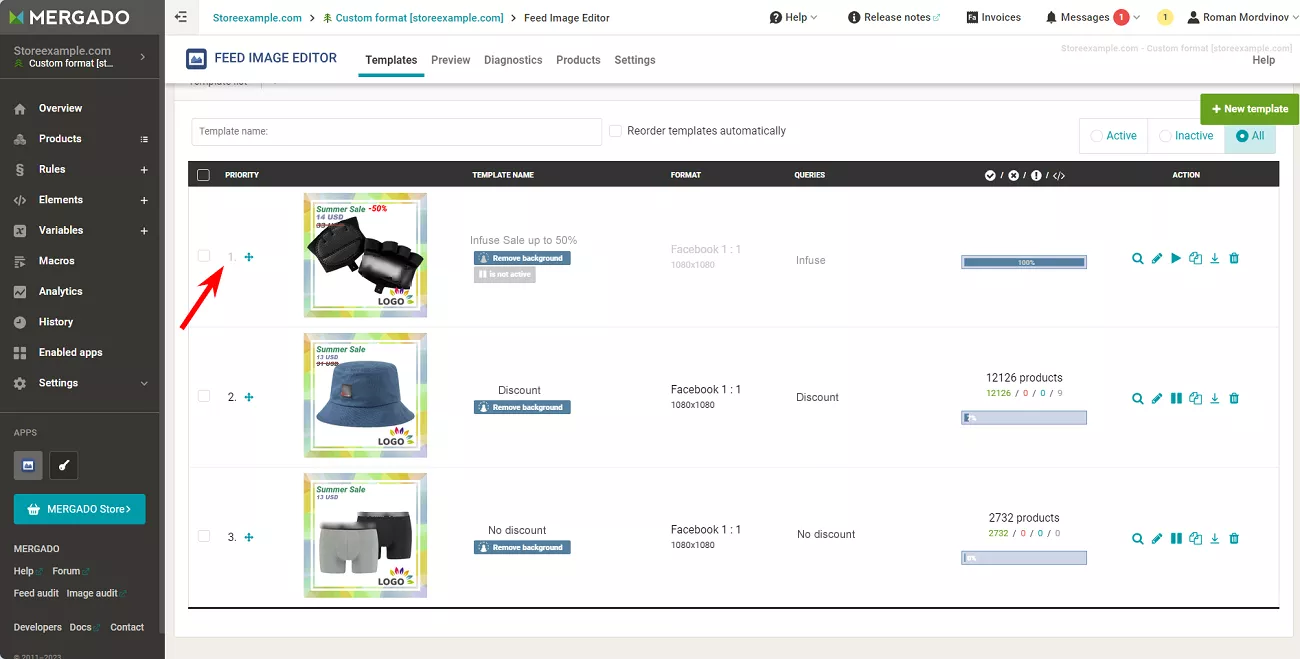Open the Invoices link
Image resolution: width=1300 pixels, height=659 pixels.
coord(994,17)
